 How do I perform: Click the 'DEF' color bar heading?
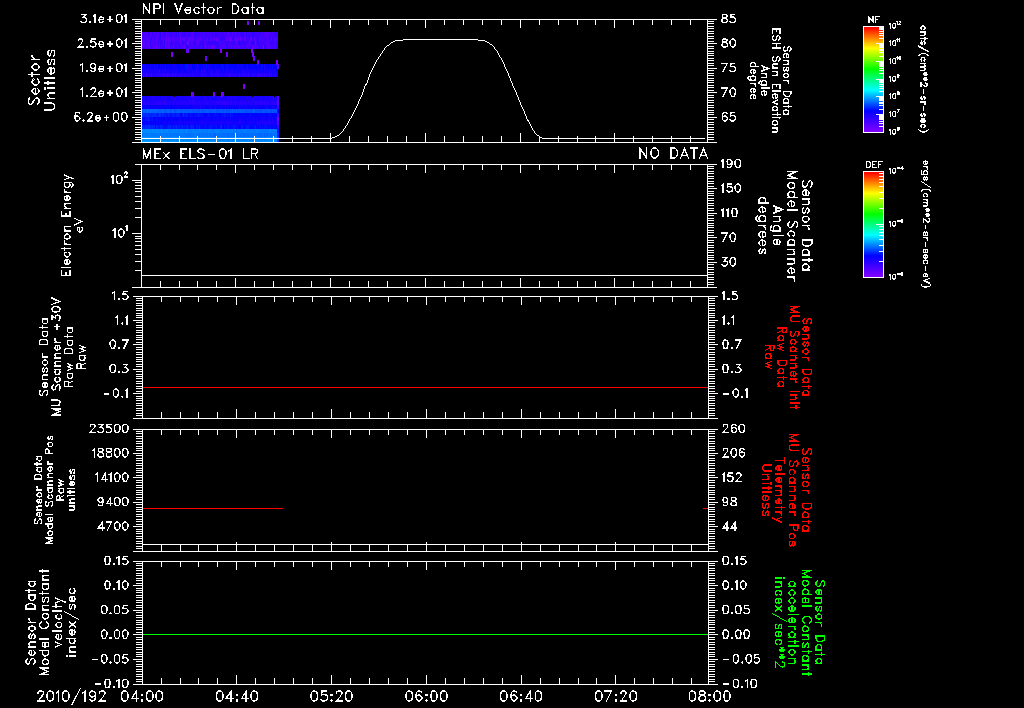pyautogui.click(x=873, y=165)
